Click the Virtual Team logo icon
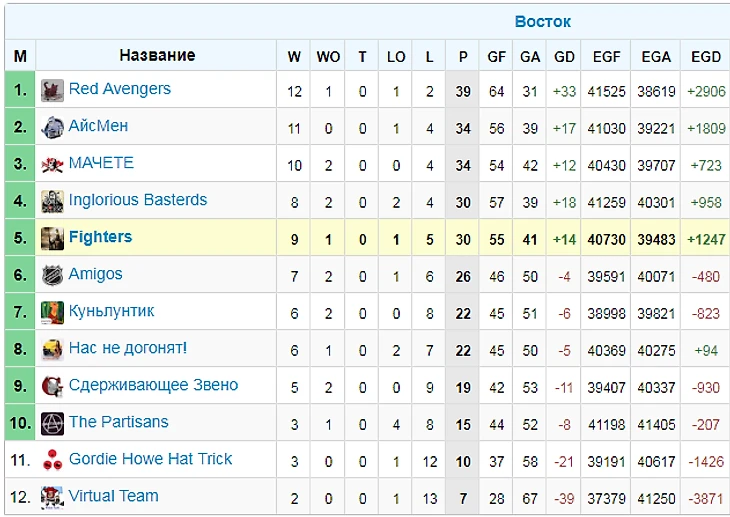Image resolution: width=730 pixels, height=517 pixels. click(x=53, y=497)
